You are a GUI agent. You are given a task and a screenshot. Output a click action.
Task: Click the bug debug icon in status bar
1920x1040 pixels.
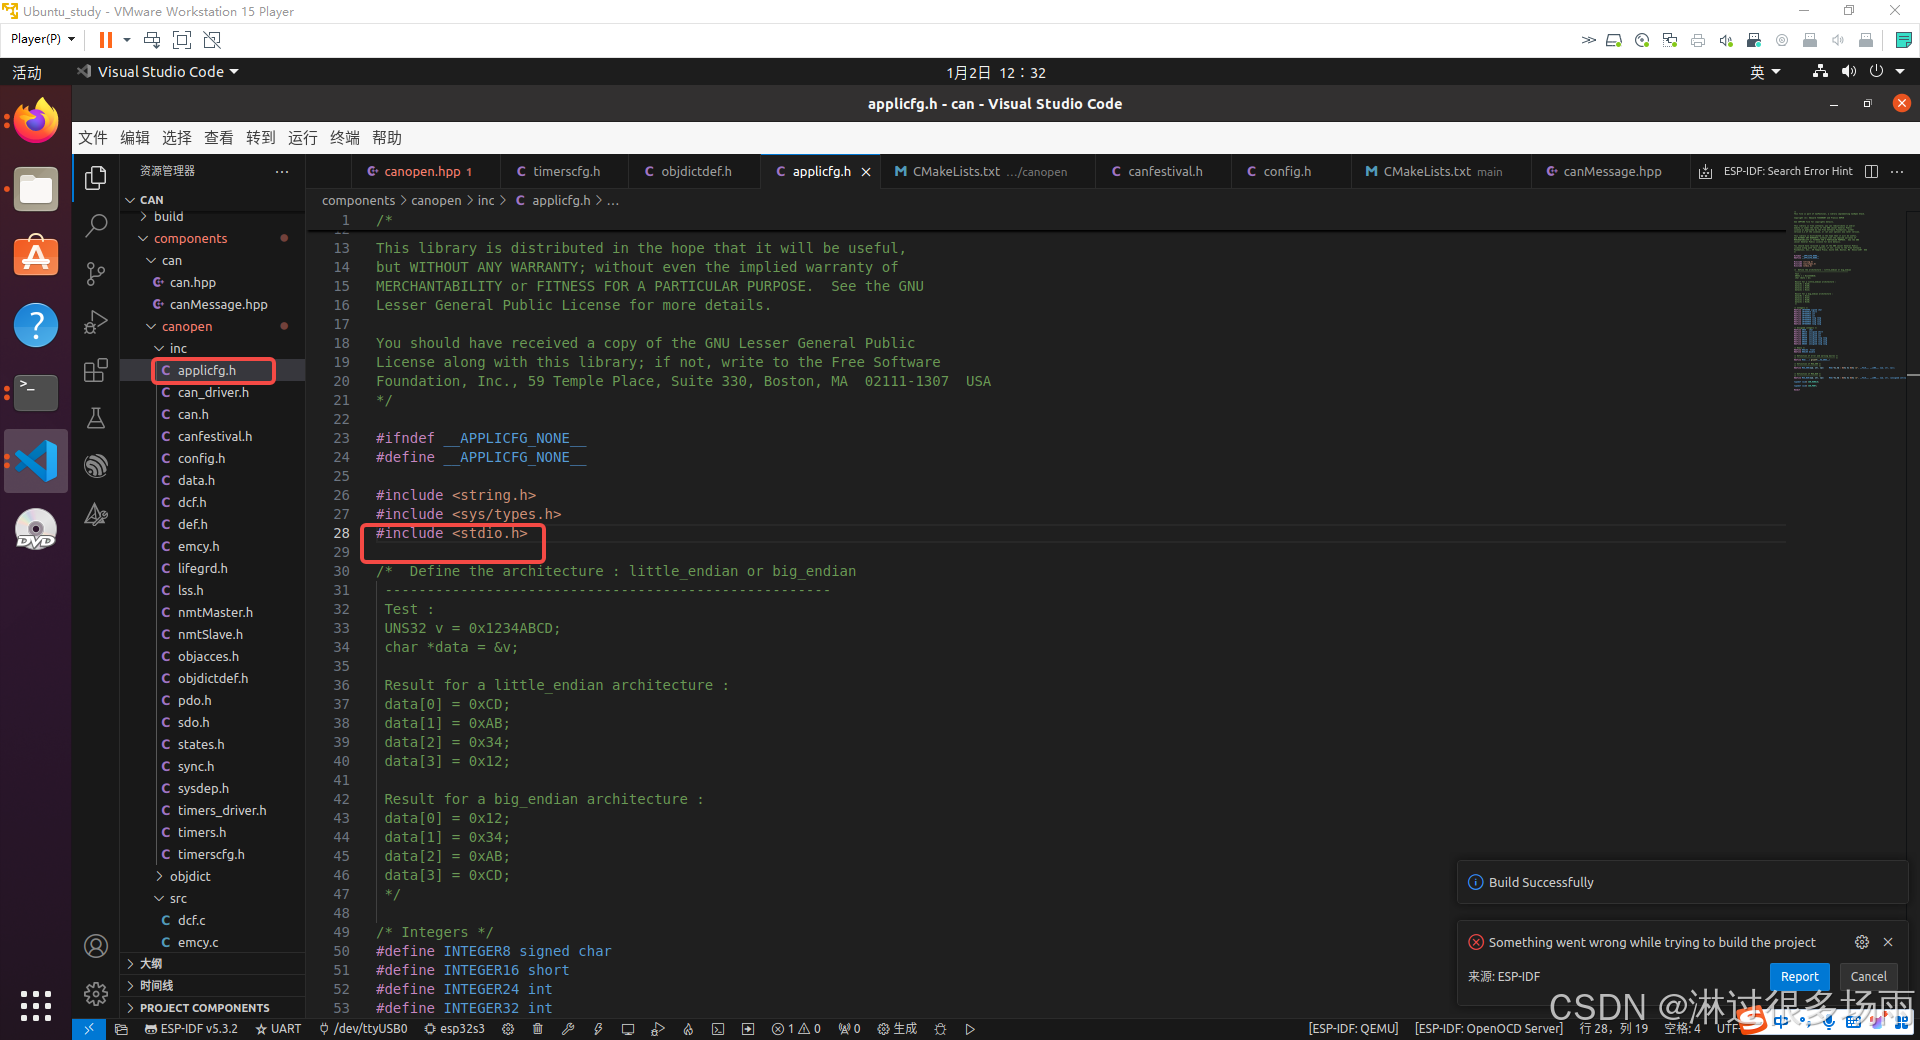point(940,1029)
